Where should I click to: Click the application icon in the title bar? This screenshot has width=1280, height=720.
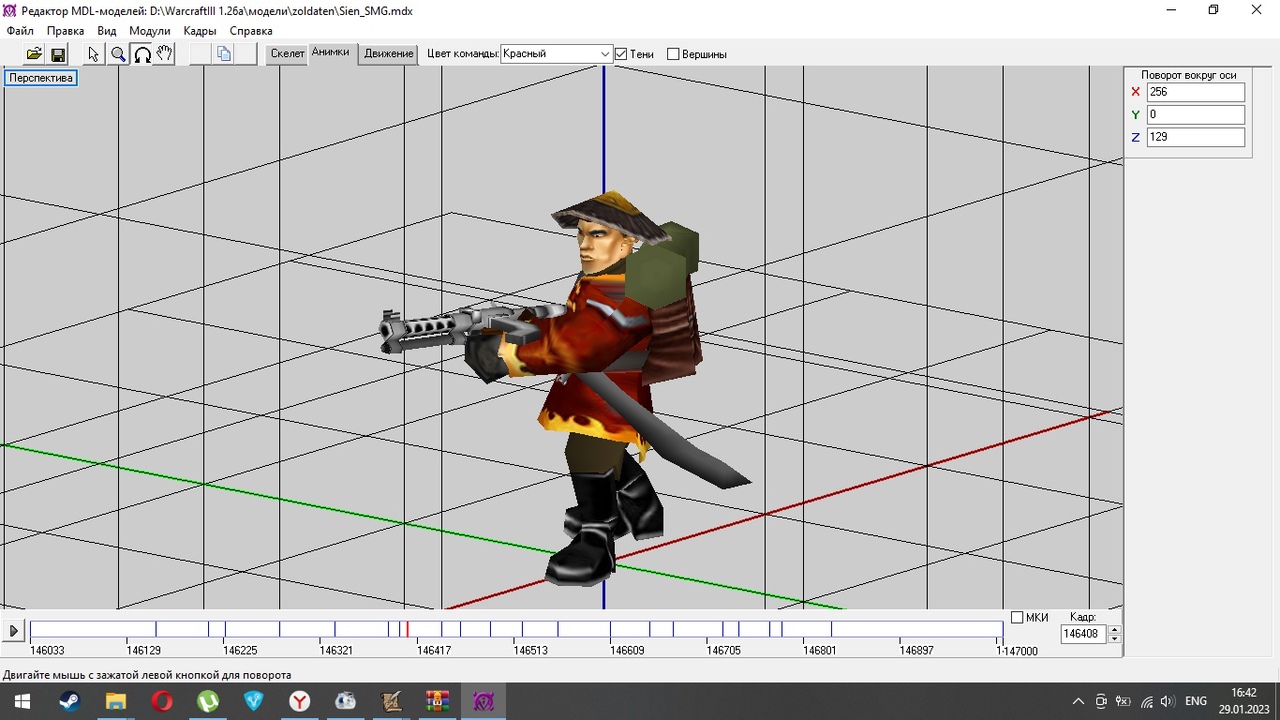(10, 10)
